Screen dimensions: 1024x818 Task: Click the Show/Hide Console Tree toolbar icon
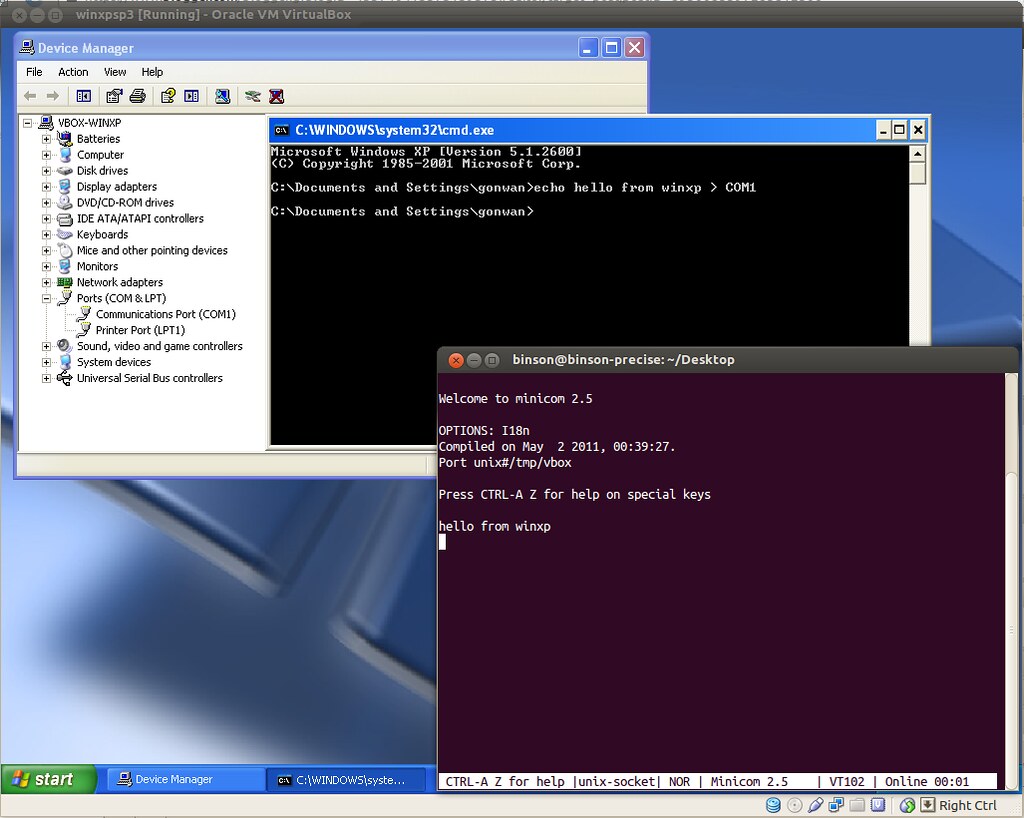pos(83,96)
